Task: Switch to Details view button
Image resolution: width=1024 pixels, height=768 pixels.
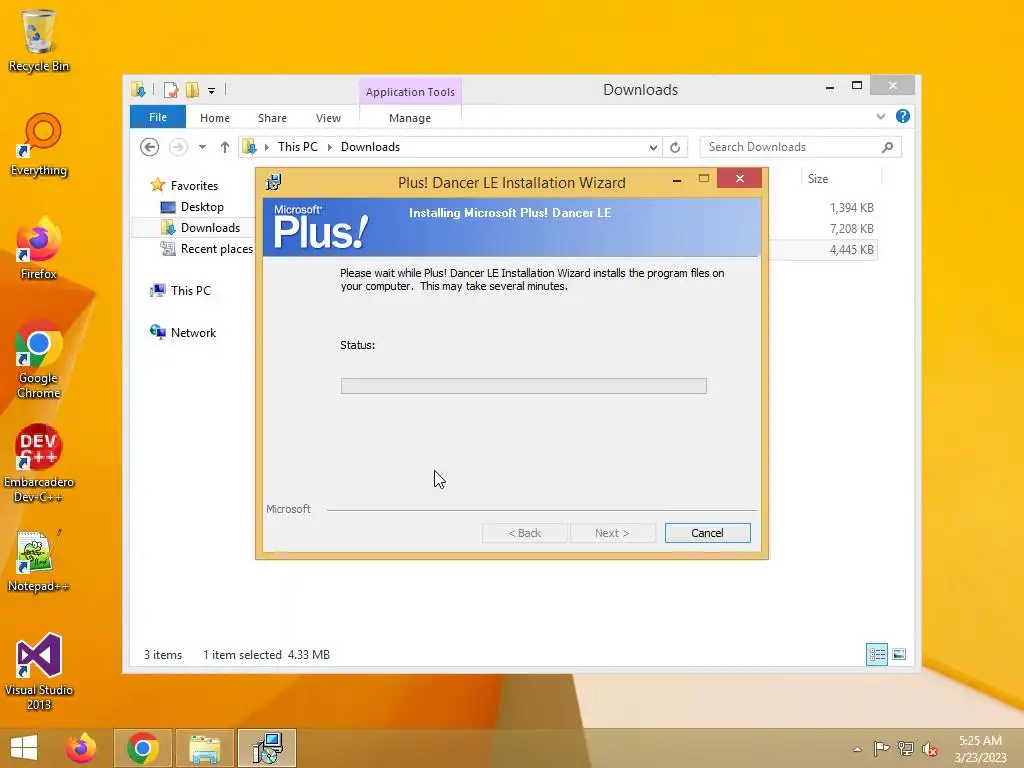Action: [x=876, y=654]
